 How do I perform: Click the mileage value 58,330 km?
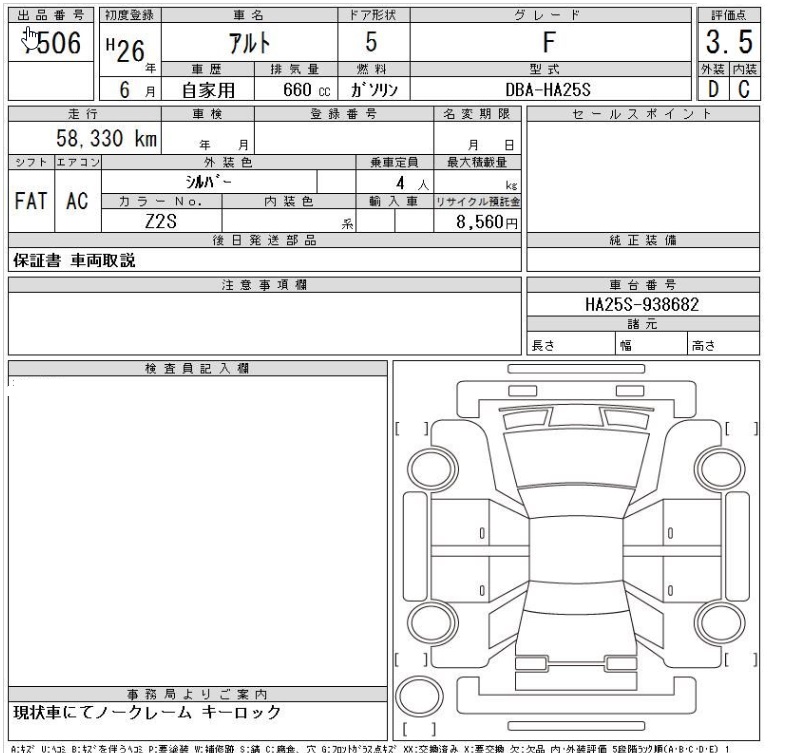click(x=106, y=139)
